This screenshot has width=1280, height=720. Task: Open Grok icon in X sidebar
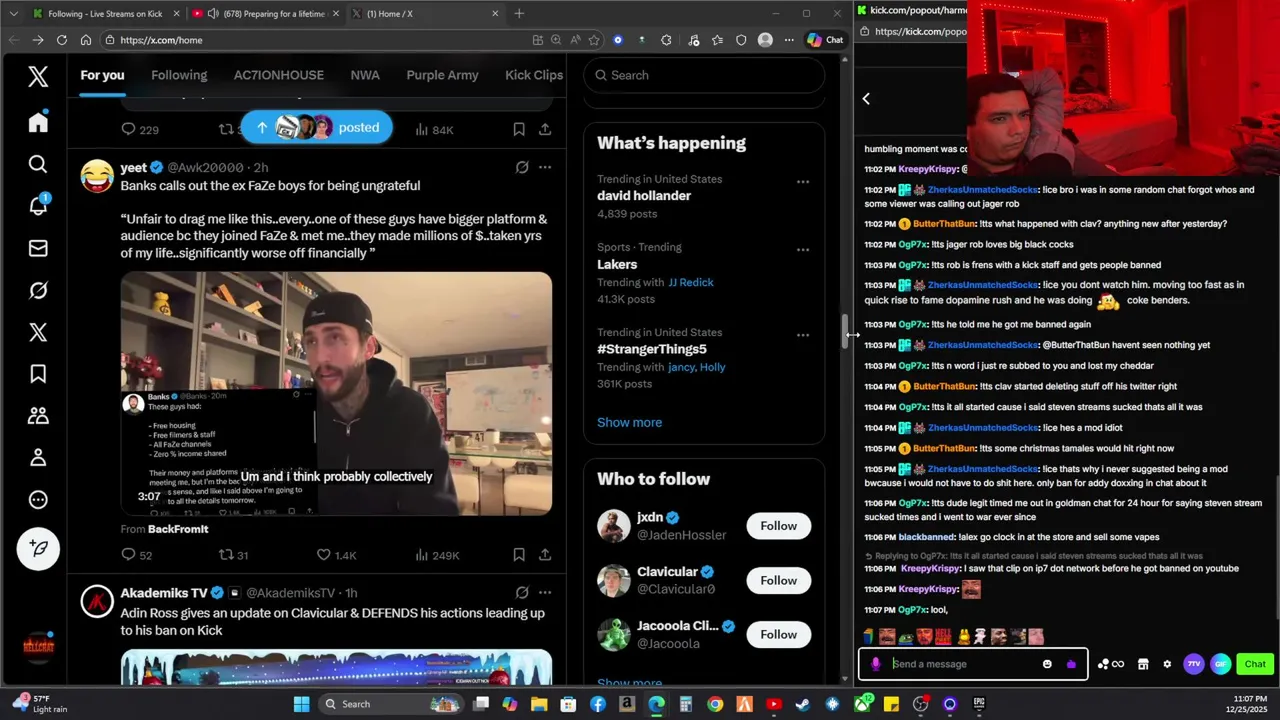click(x=38, y=290)
